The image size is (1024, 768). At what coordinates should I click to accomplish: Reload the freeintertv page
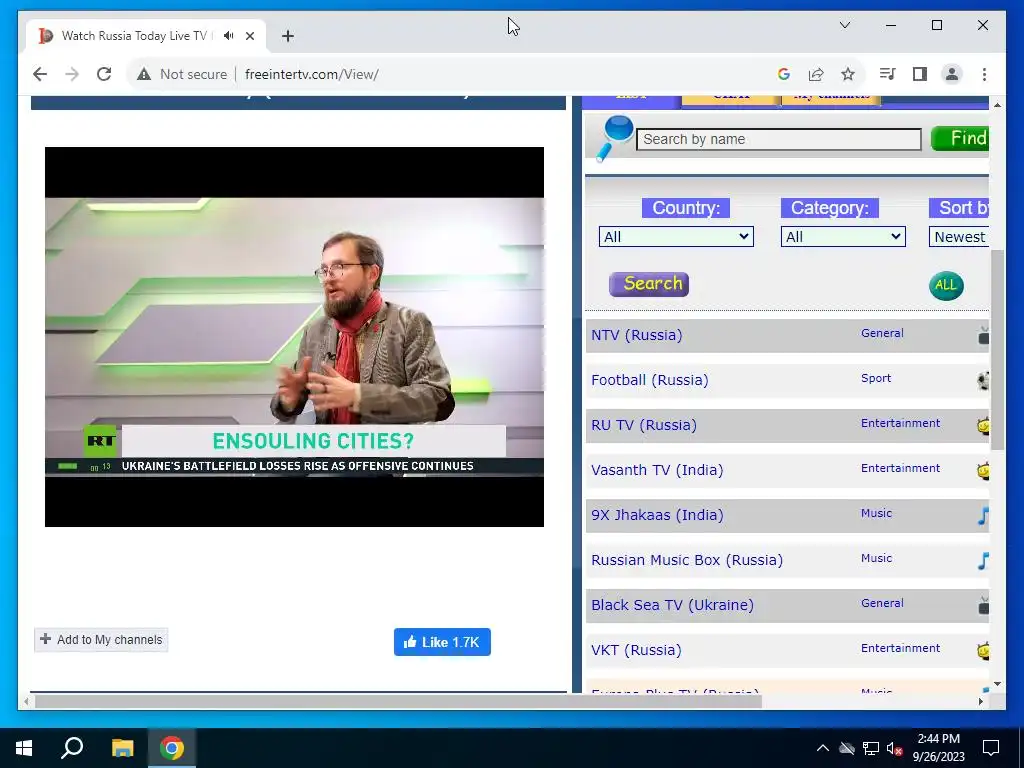point(104,74)
